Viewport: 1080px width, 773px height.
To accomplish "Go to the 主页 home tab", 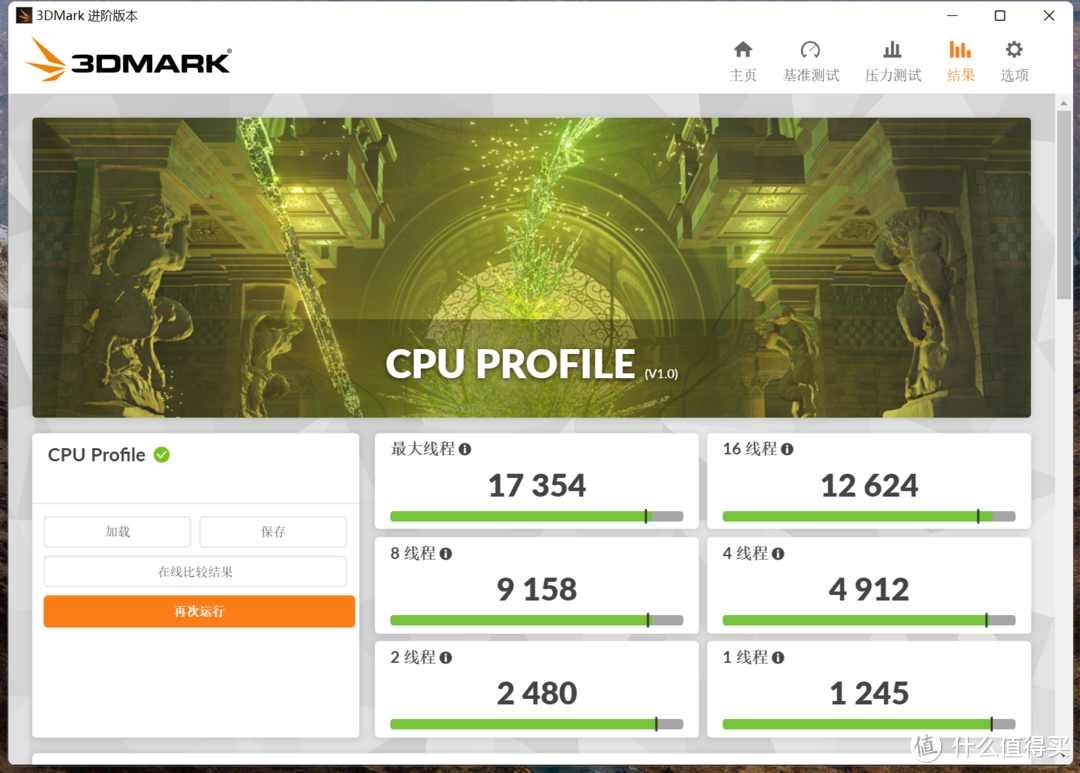I will coord(742,61).
